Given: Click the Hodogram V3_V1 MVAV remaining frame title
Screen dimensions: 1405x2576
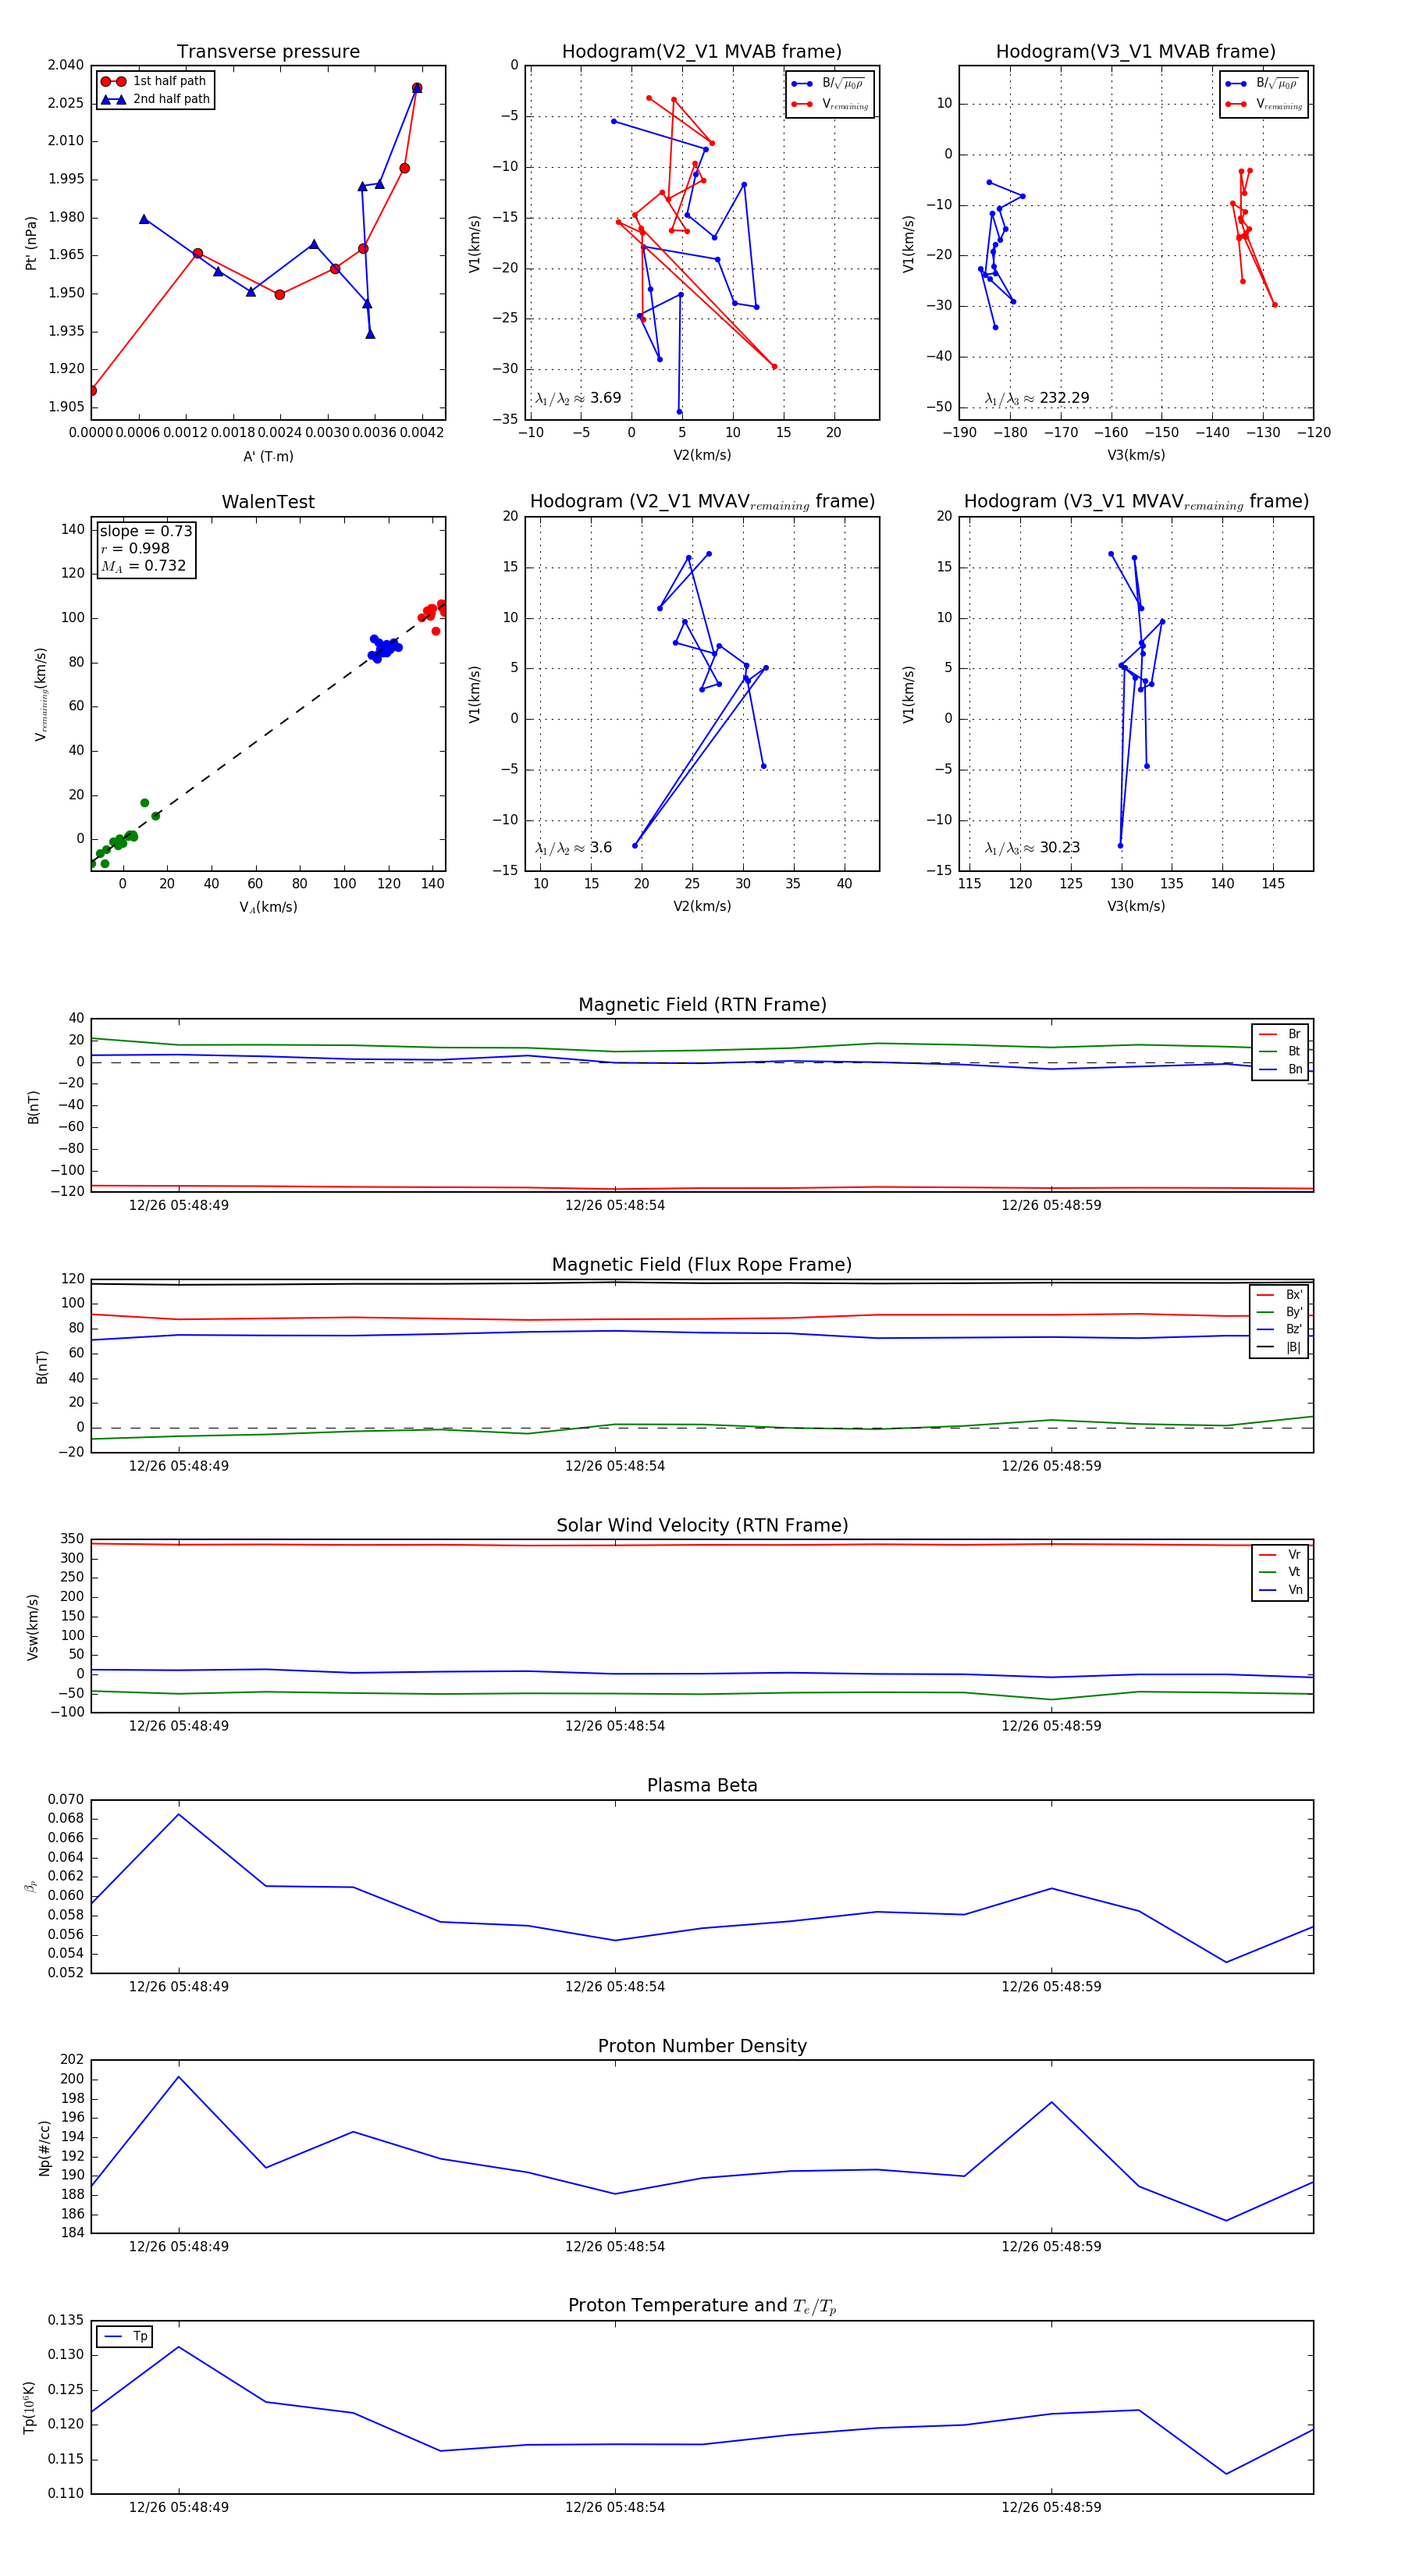Looking at the screenshot, I should (x=1136, y=502).
